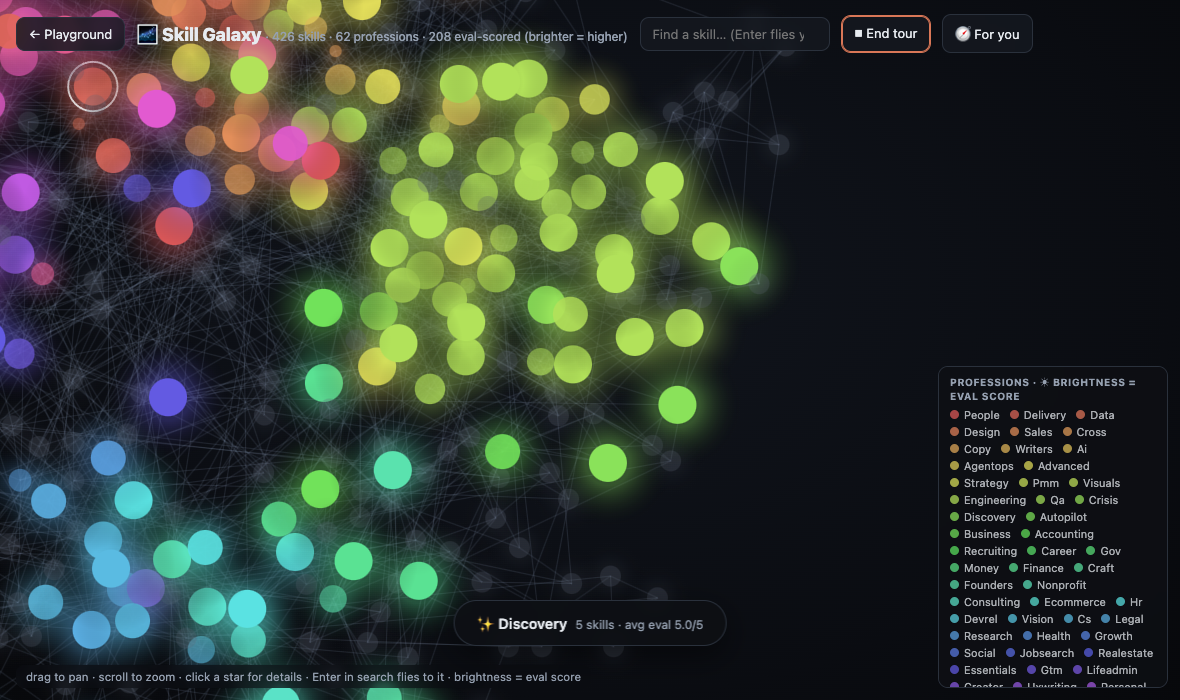Select Gtm in the legend

[x=1045, y=670]
